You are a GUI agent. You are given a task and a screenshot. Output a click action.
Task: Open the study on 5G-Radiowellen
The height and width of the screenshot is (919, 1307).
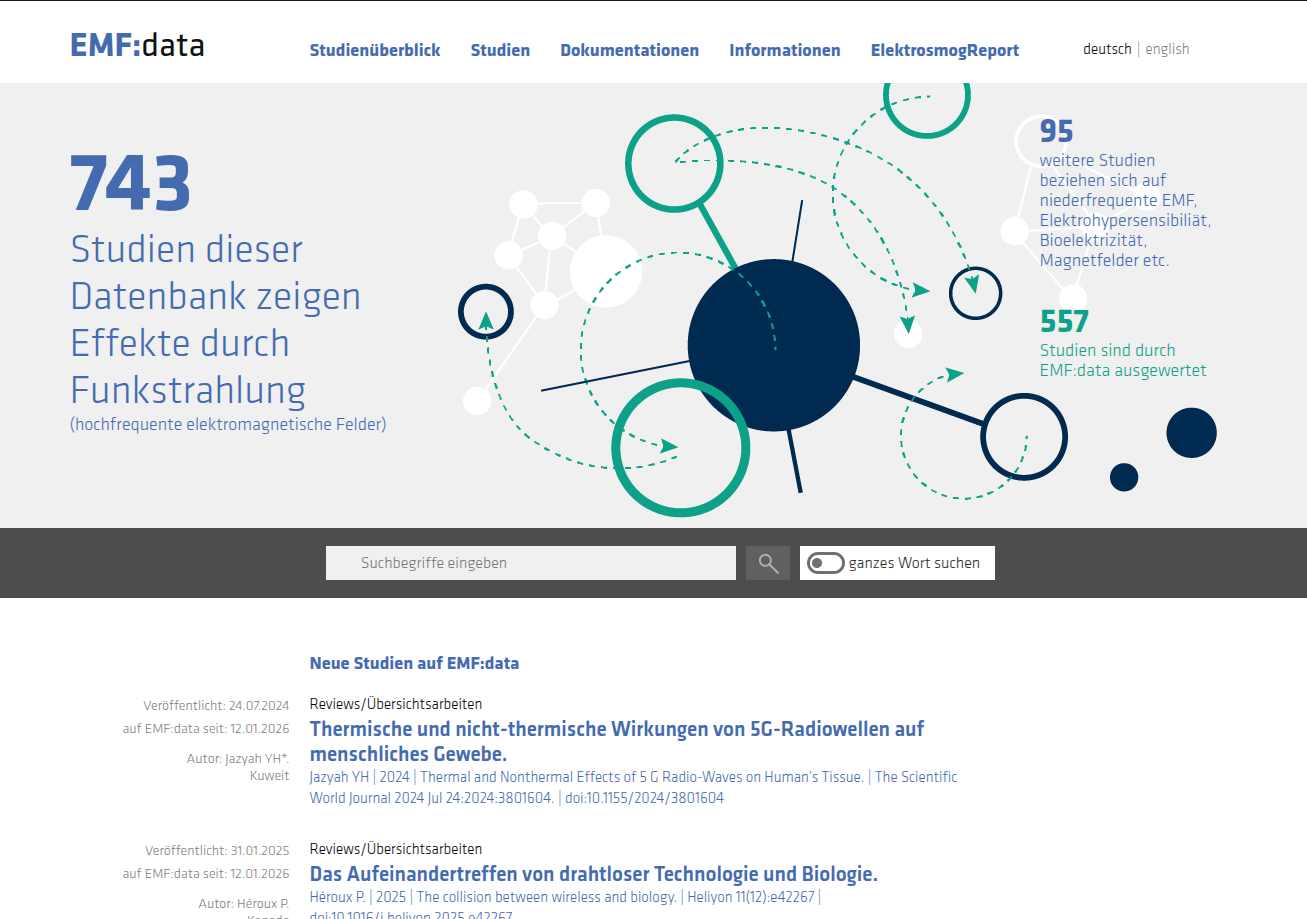click(617, 741)
